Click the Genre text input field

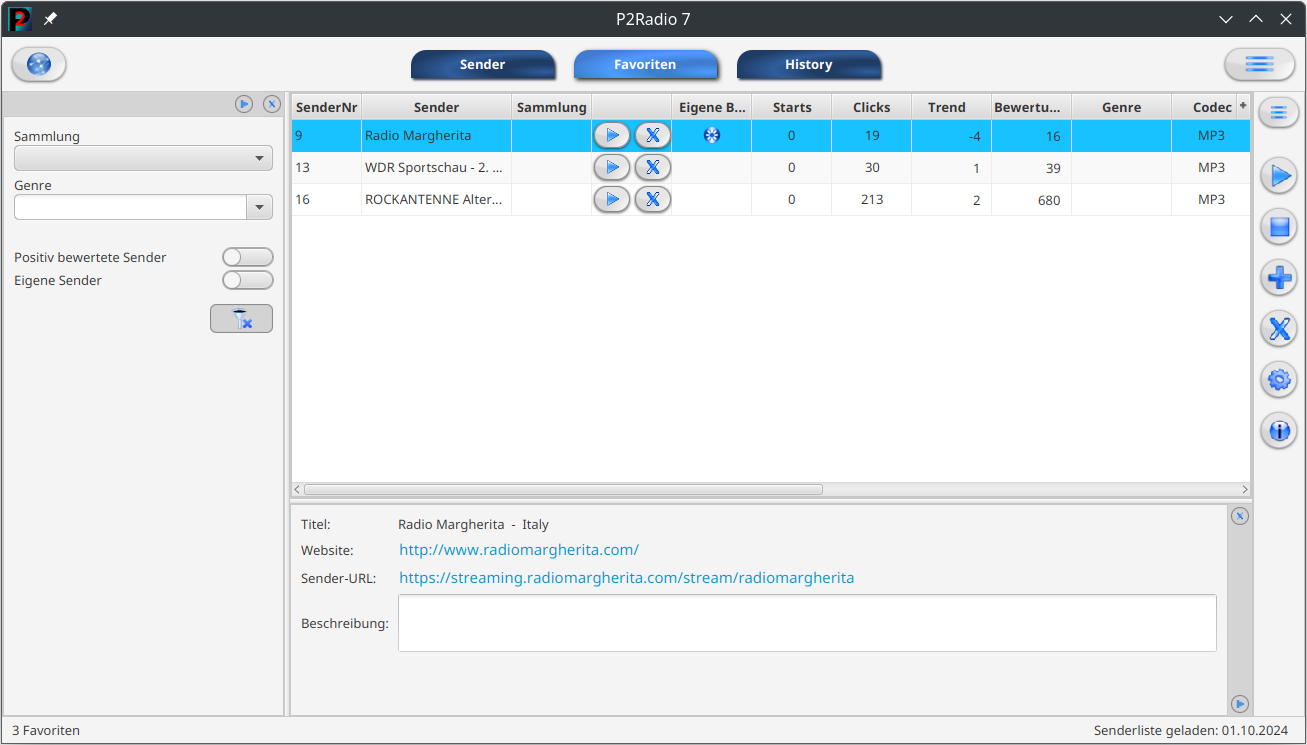coord(131,207)
